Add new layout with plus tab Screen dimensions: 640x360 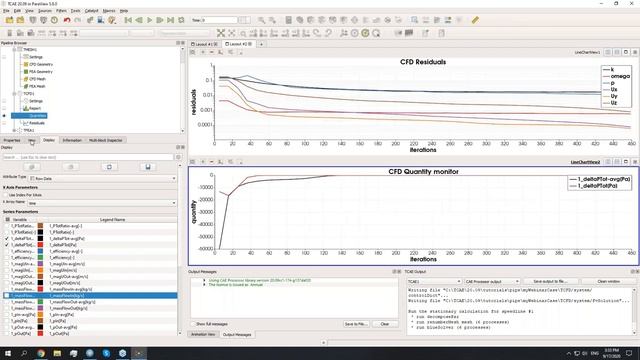[x=261, y=44]
